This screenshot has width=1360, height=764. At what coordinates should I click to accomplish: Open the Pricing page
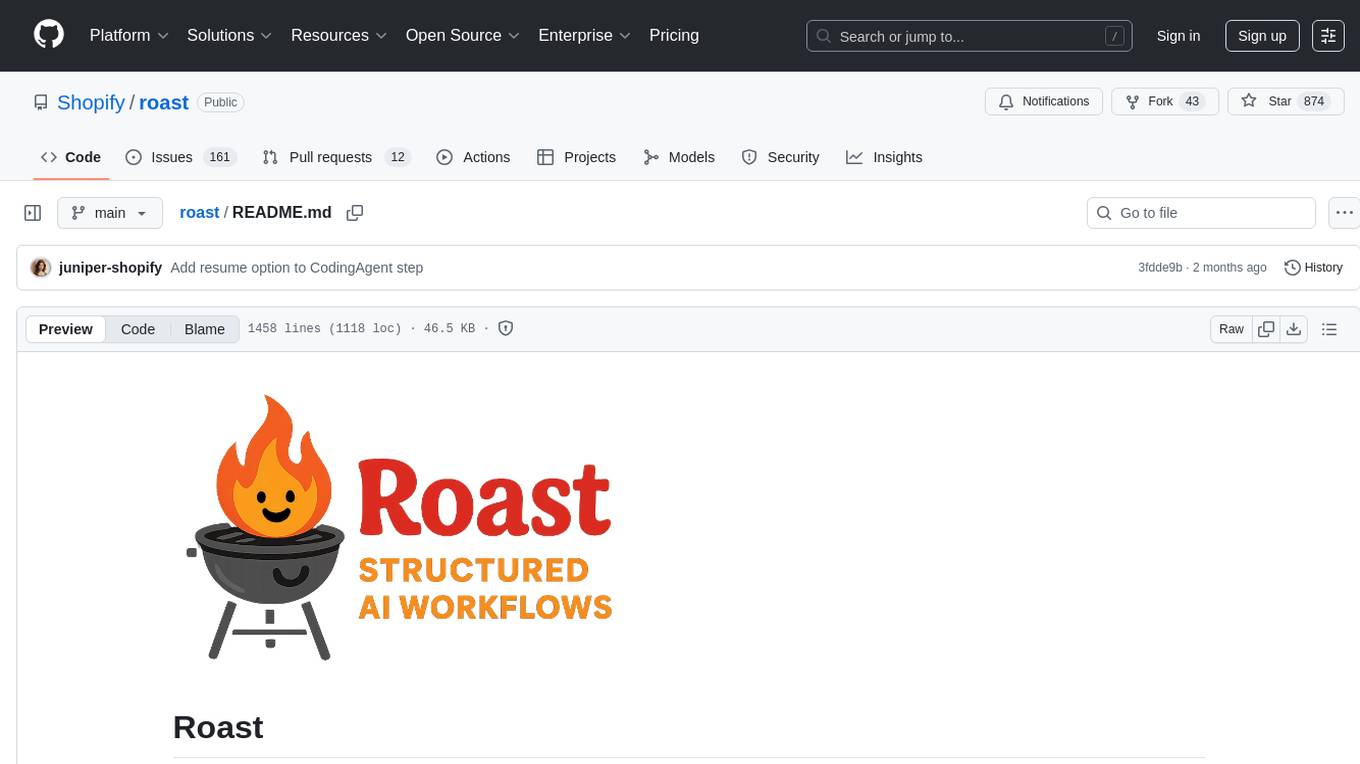pos(674,35)
